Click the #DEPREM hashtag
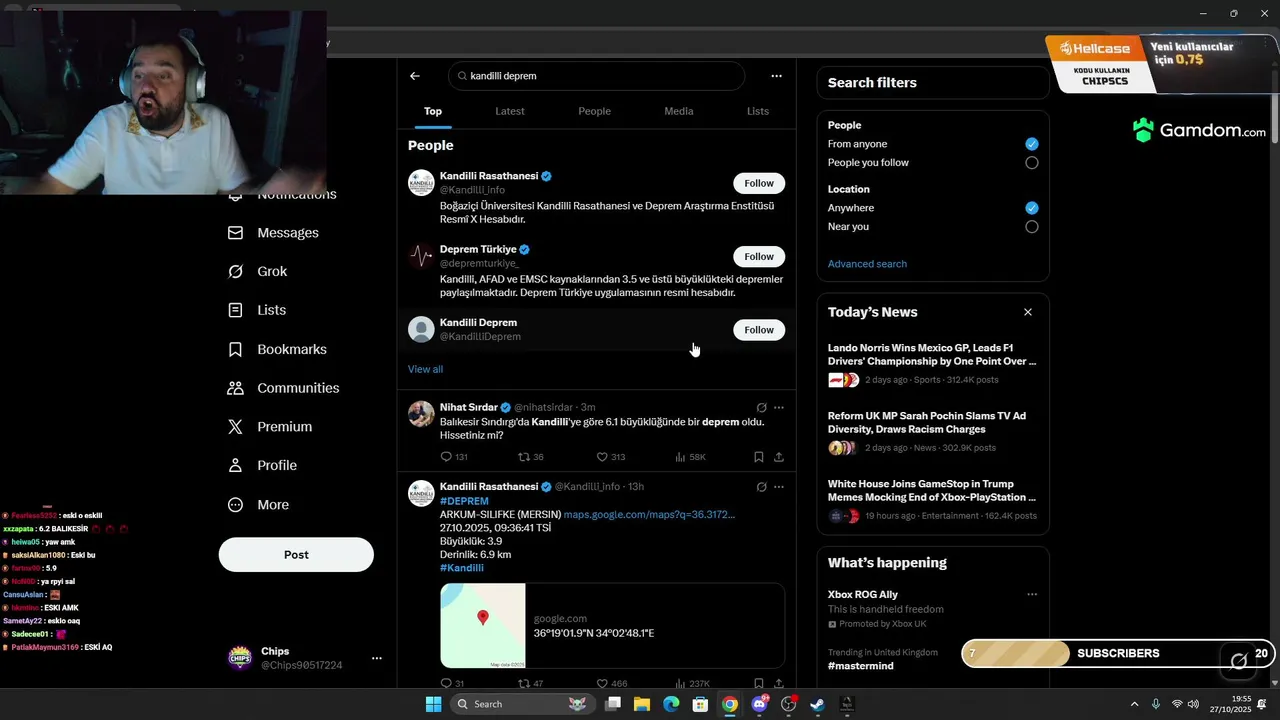1280x720 pixels. 464,501
